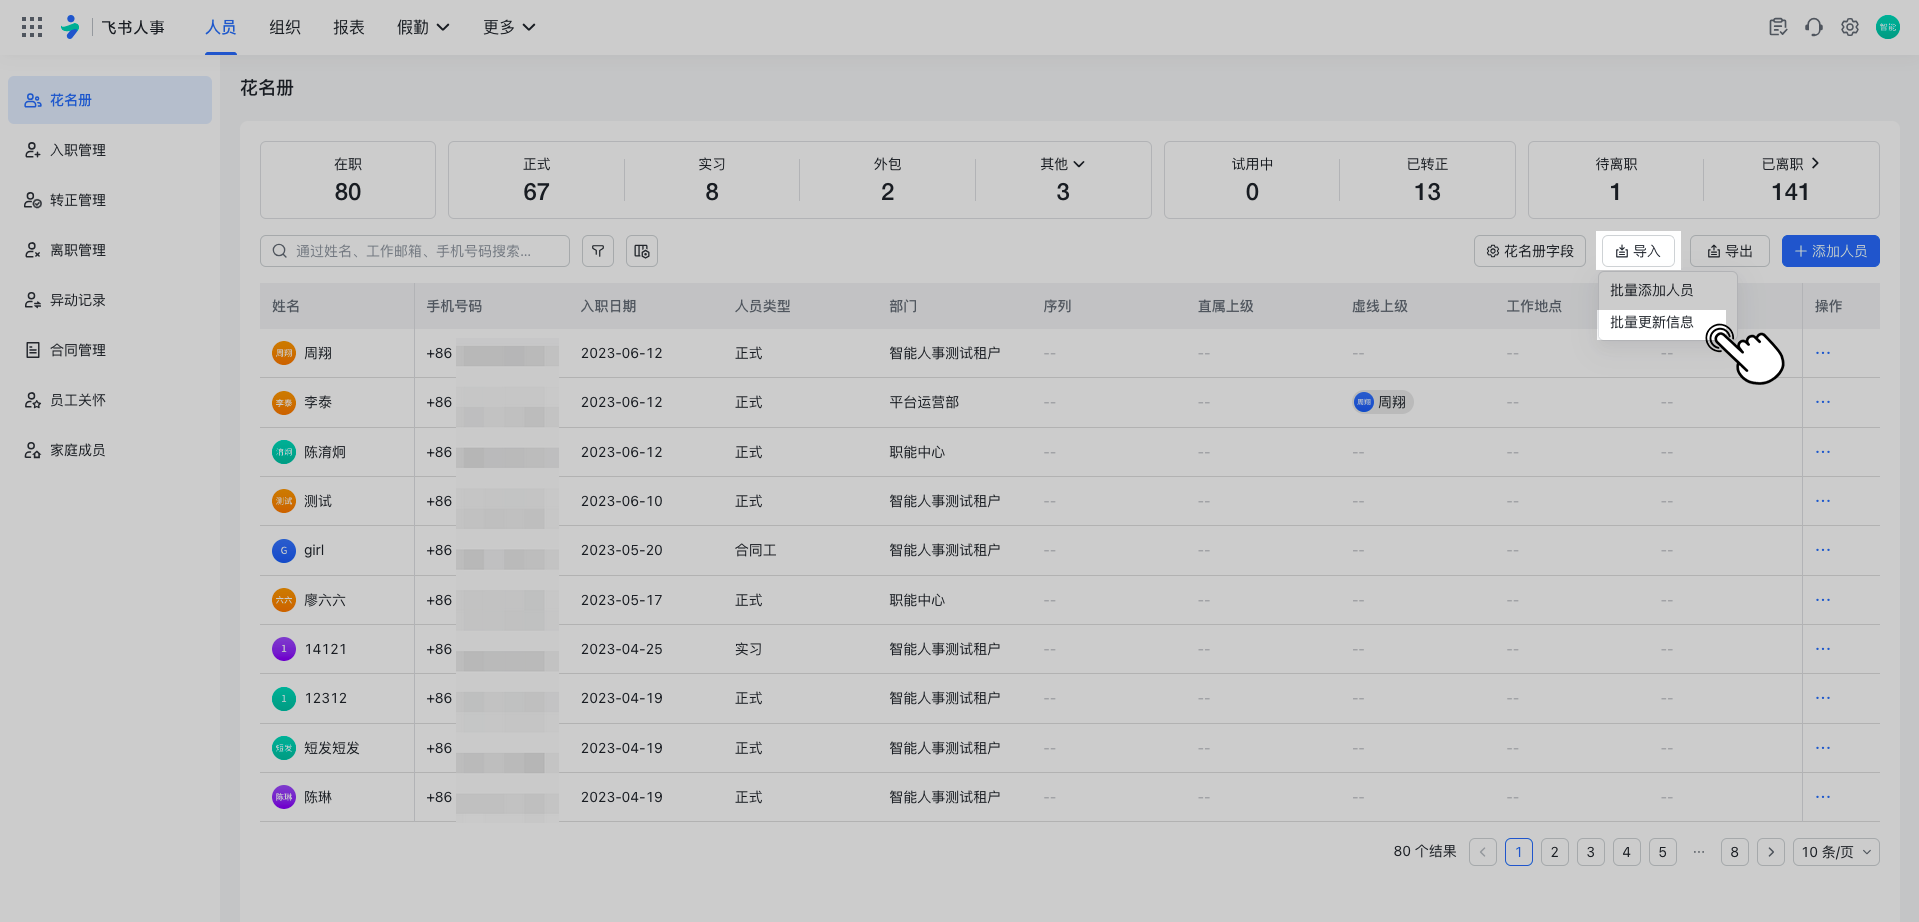Open 离职管理 in the sidebar
This screenshot has height=922, width=1919.
78,250
